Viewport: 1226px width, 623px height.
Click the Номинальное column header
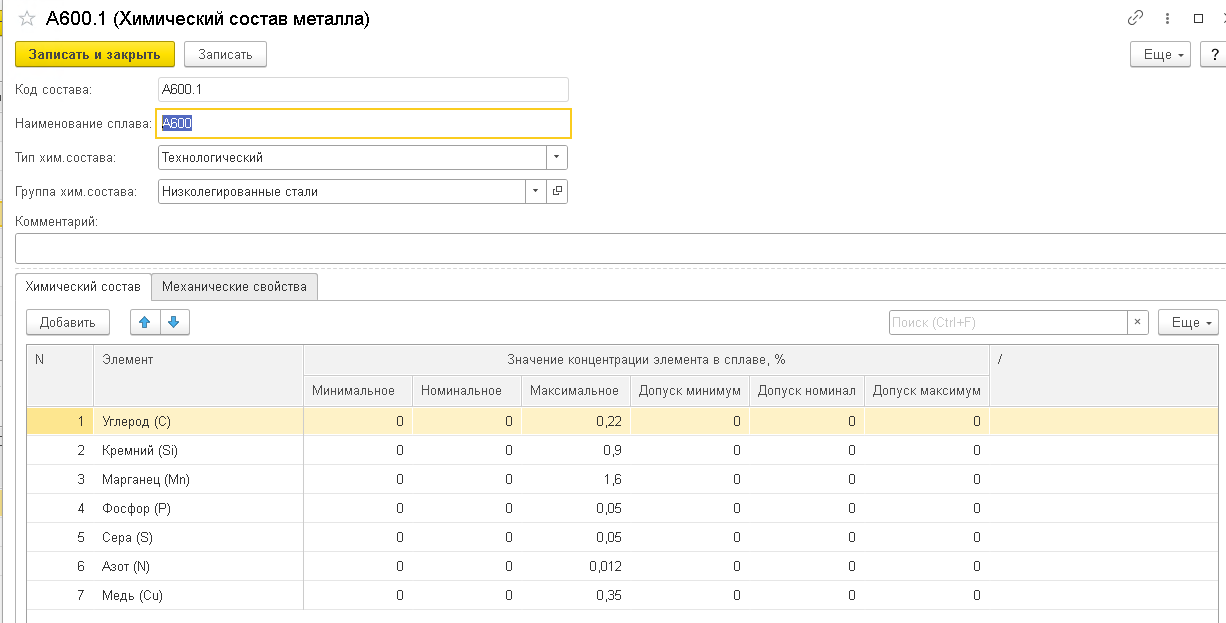467,391
